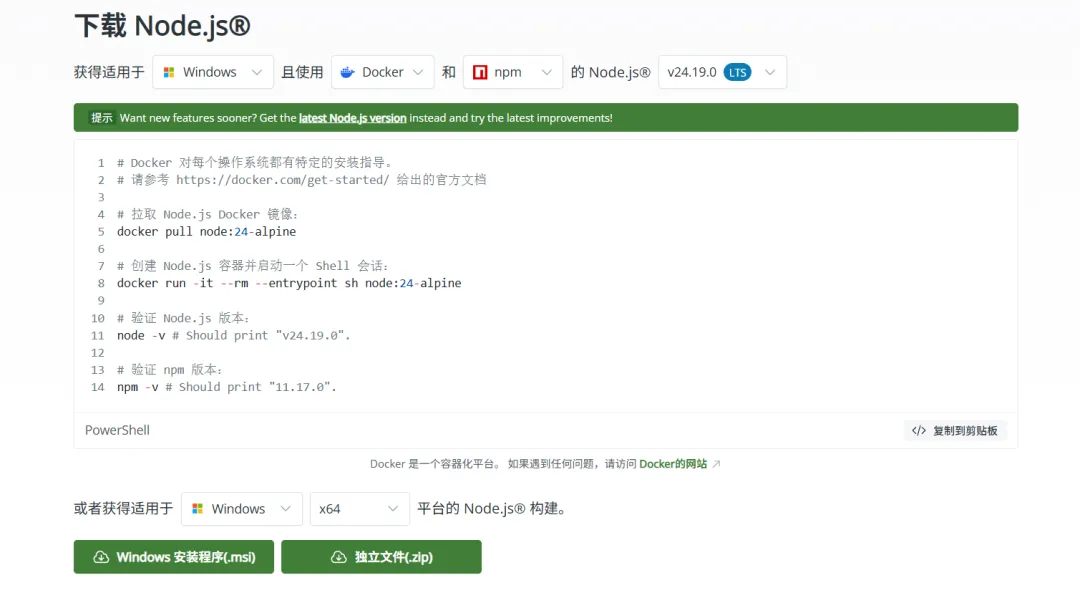Image resolution: width=1080 pixels, height=593 pixels.
Task: Copy code with 复制到剪贴板 button
Action: point(955,430)
